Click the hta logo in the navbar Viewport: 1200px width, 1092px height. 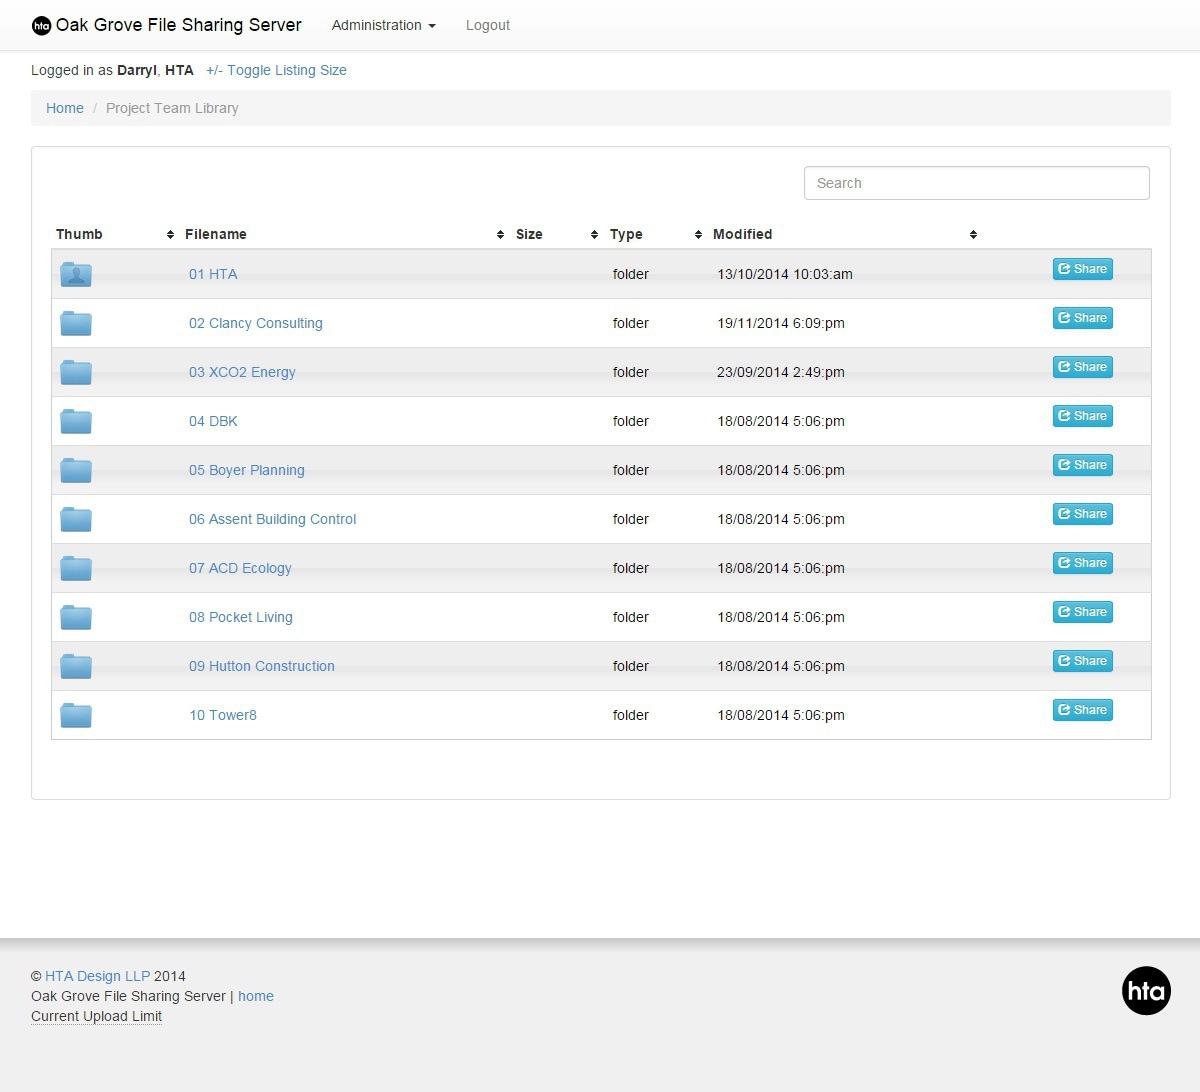click(41, 26)
